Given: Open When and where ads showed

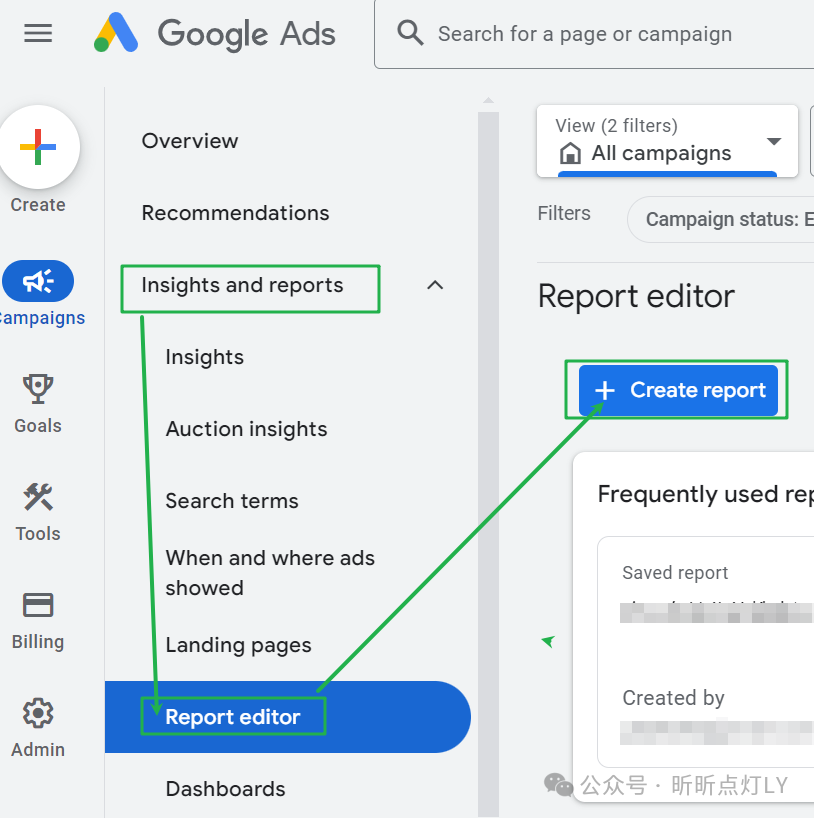Looking at the screenshot, I should point(270,573).
